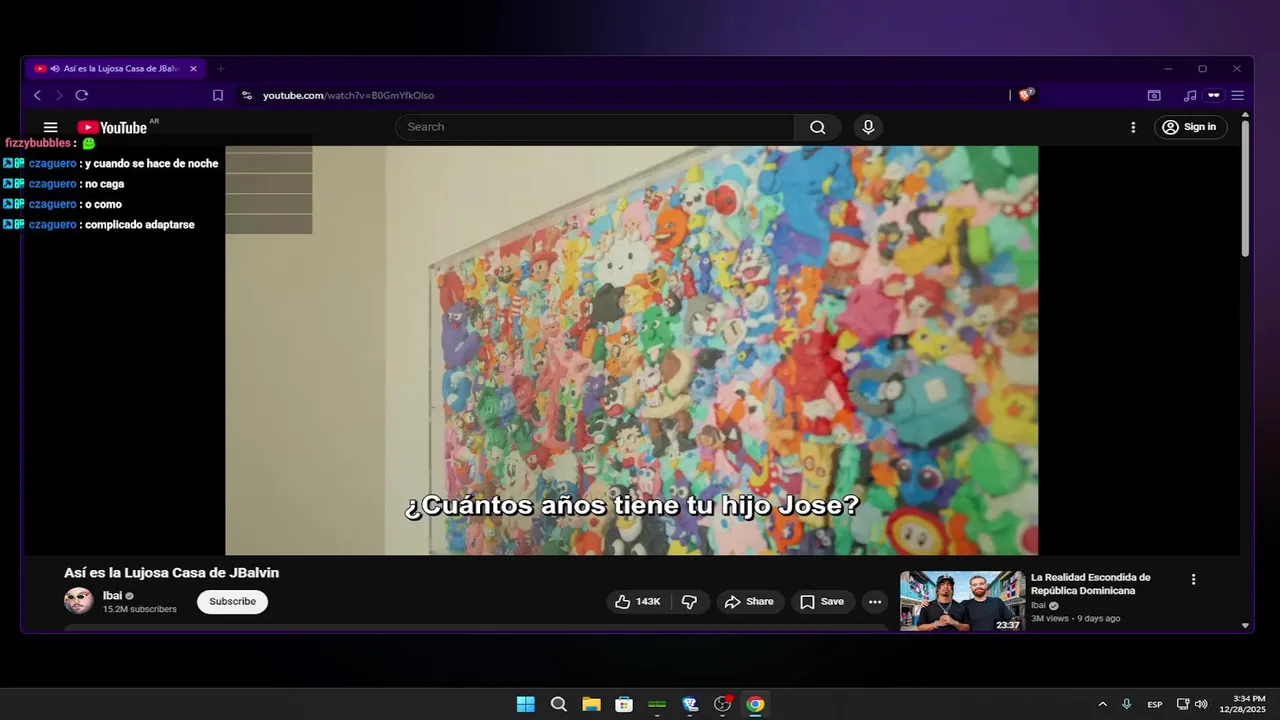Open the Ibai channel avatar
The width and height of the screenshot is (1280, 720).
tap(79, 601)
